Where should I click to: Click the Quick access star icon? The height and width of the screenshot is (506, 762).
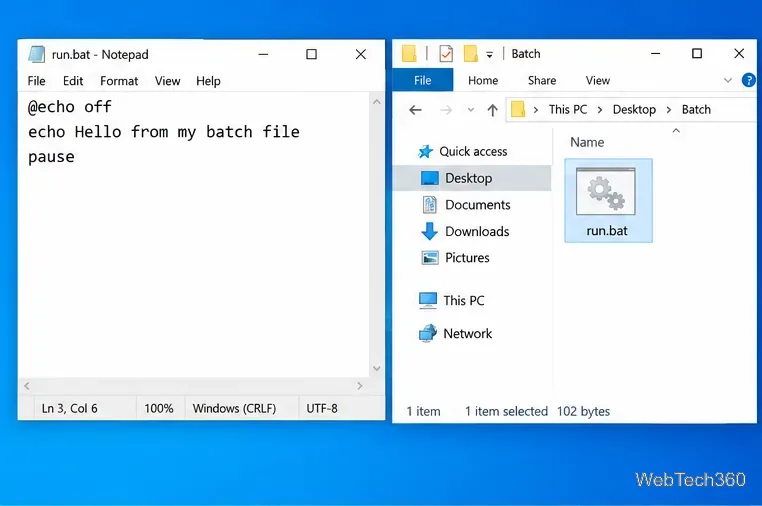[425, 152]
